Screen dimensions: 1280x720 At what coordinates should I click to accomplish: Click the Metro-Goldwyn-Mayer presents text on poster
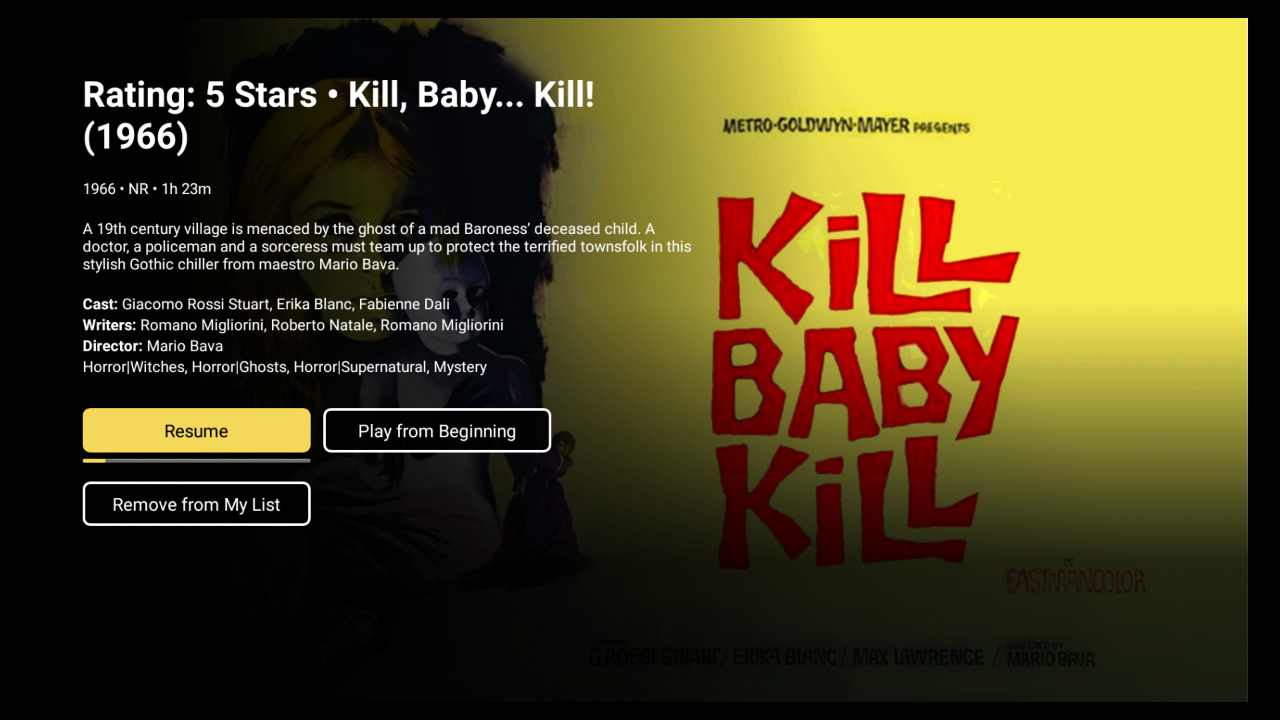[x=846, y=126]
